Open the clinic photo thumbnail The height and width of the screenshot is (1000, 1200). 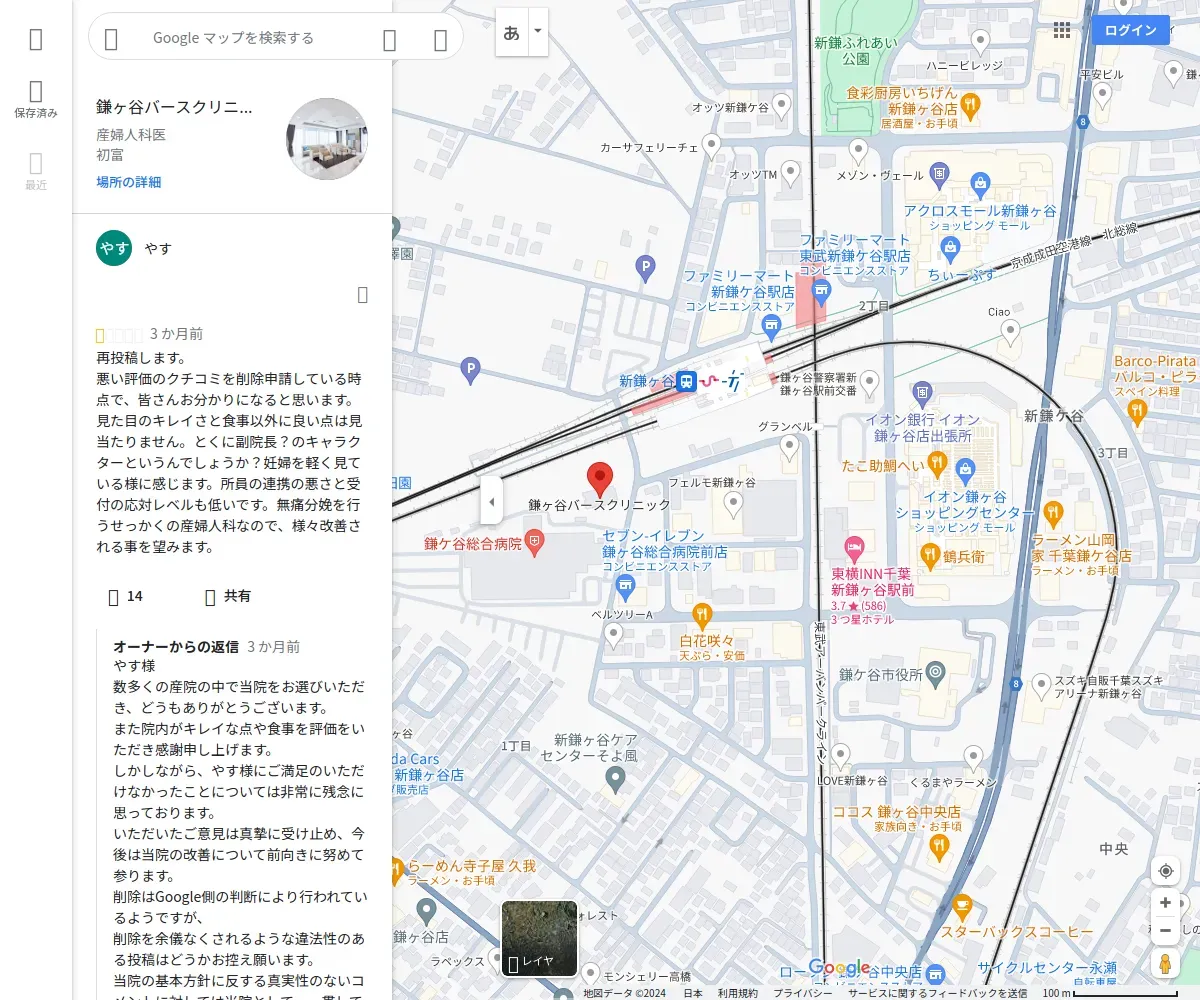click(x=327, y=139)
